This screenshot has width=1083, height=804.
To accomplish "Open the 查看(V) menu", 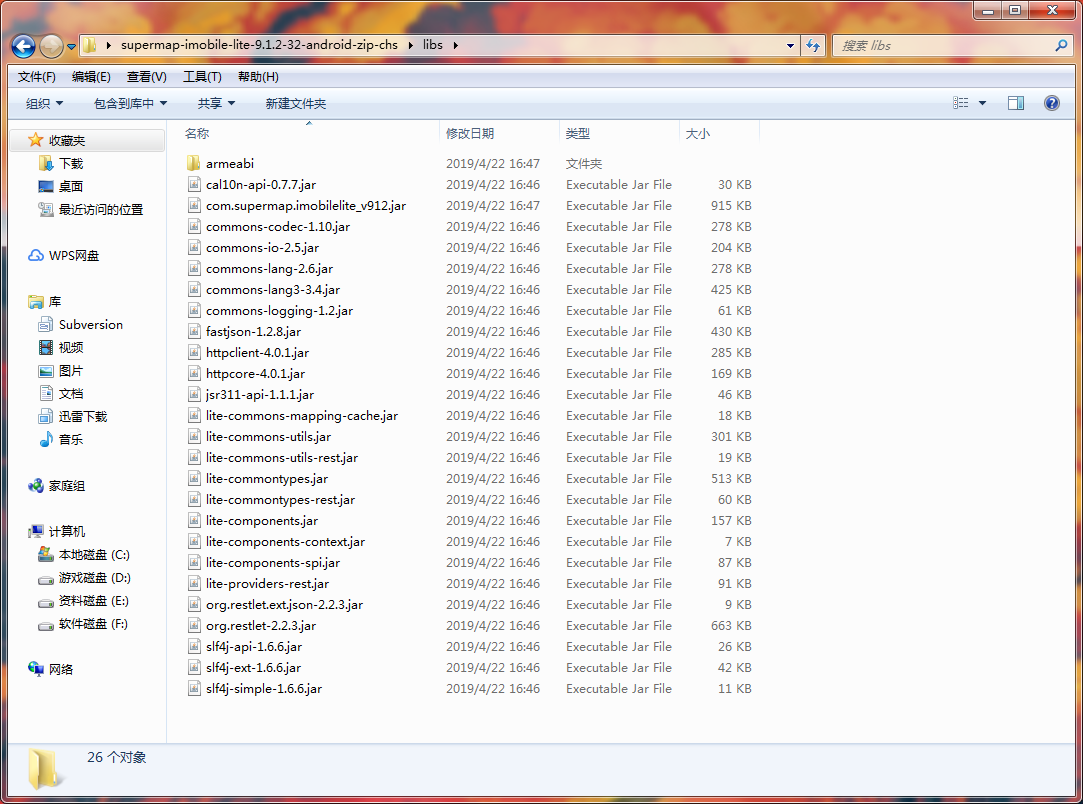I will (146, 77).
